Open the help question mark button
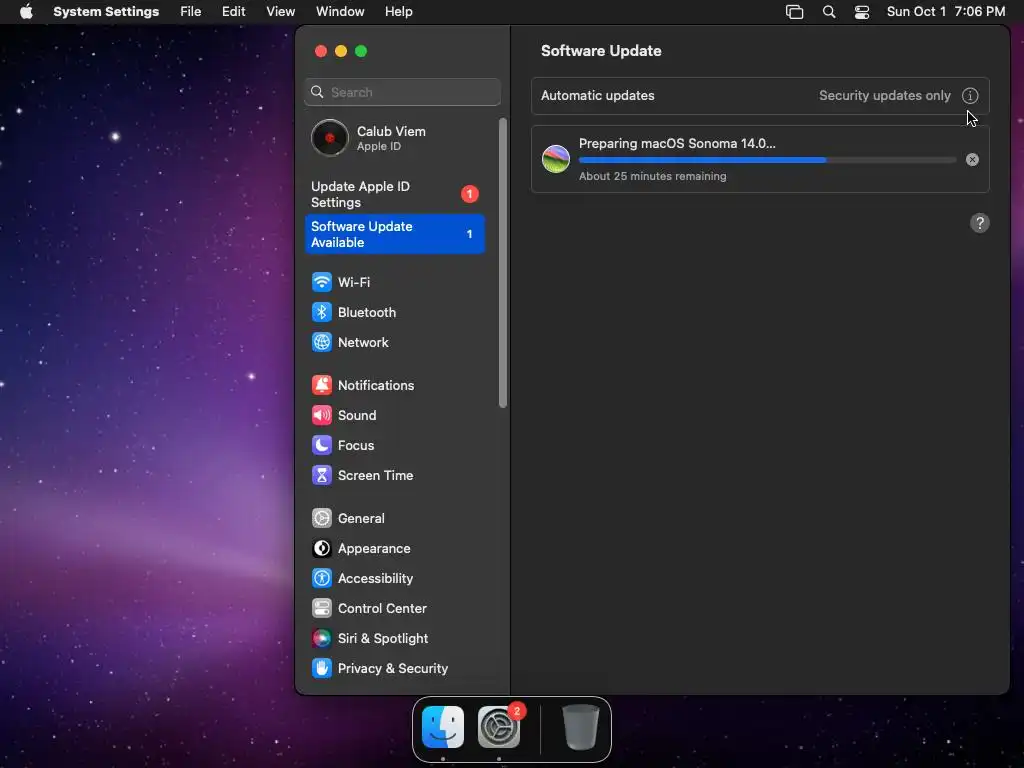Image resolution: width=1024 pixels, height=768 pixels. 979,223
